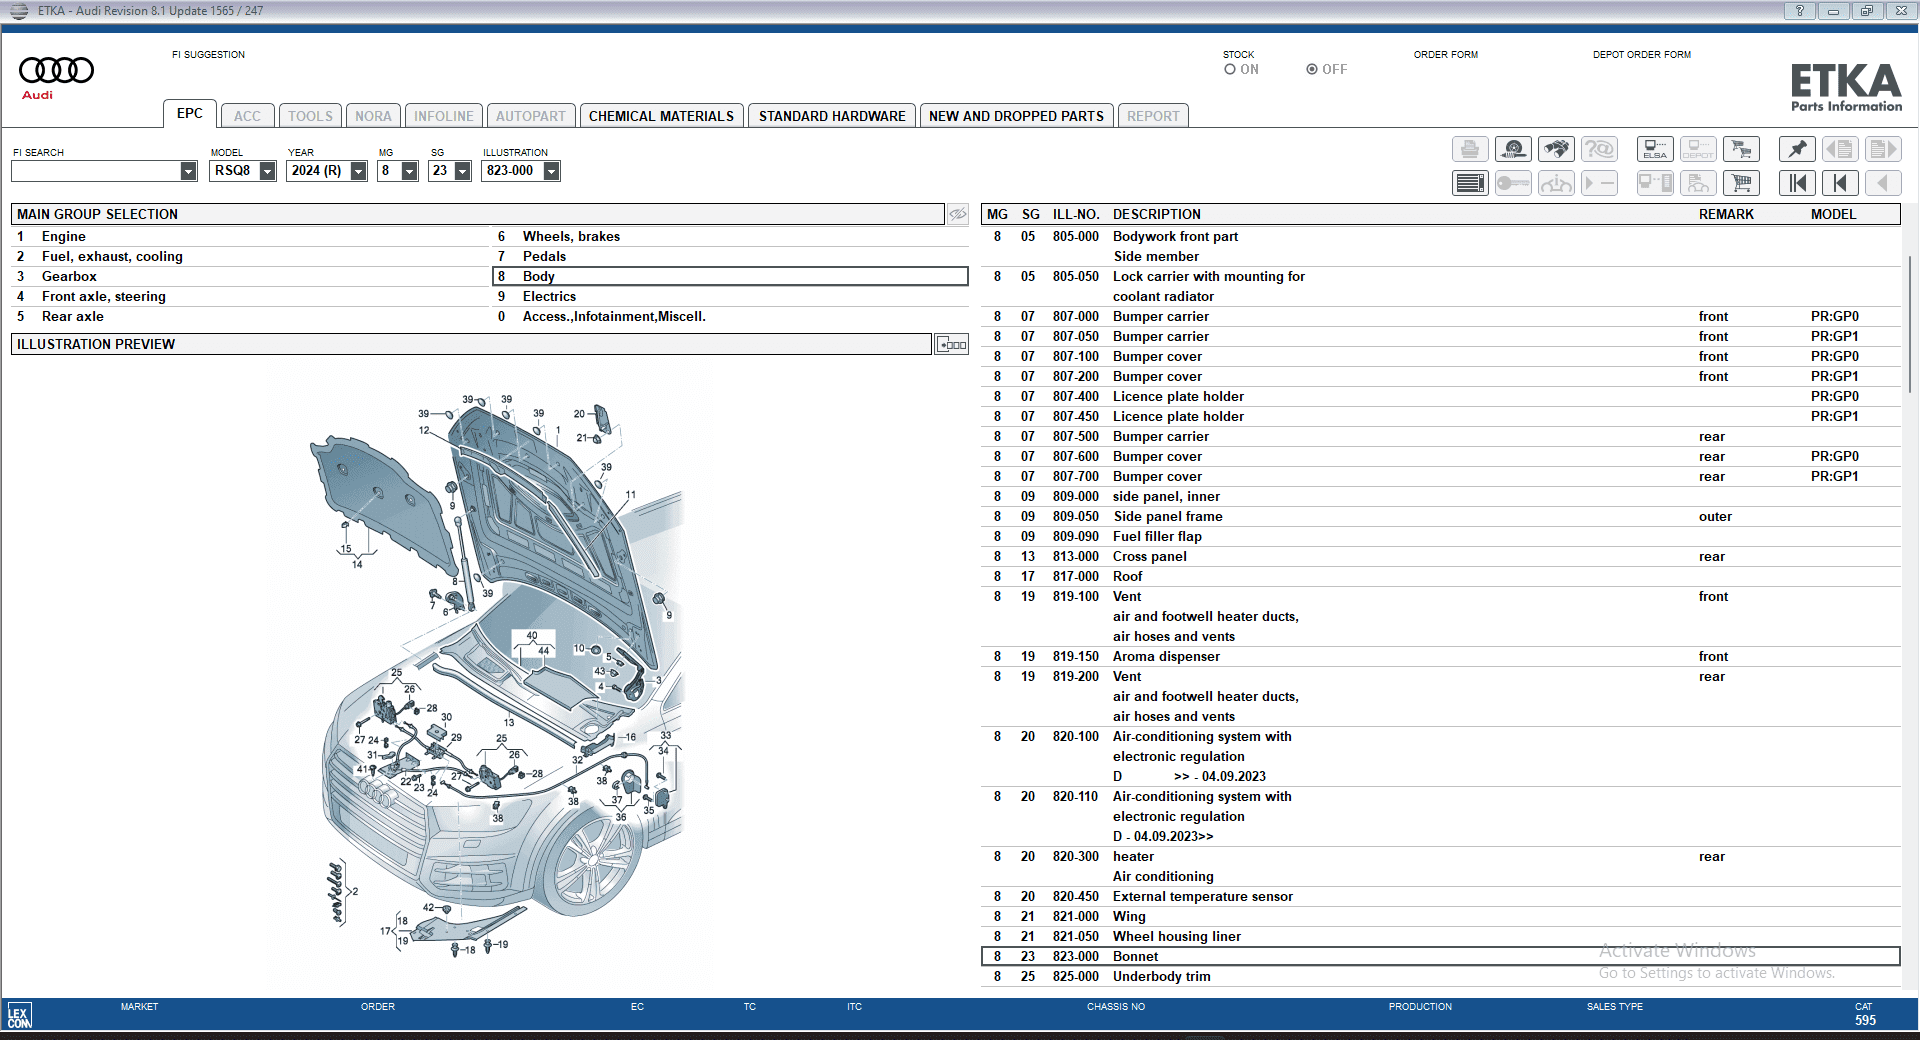
Task: Expand the Model RSQ8 dropdown
Action: 267,171
